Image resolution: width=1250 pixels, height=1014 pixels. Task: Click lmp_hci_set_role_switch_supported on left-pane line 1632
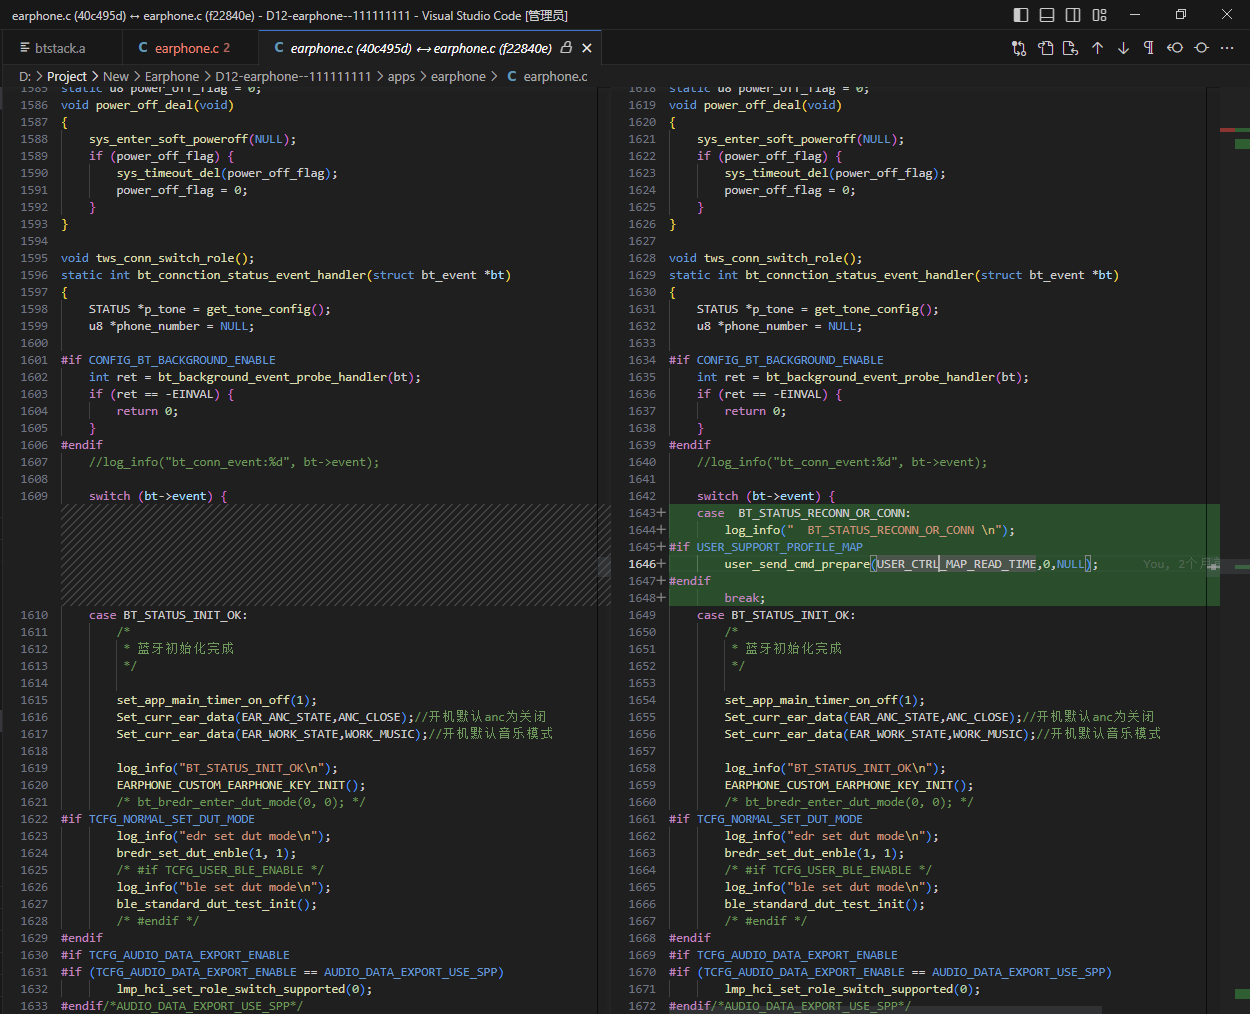[x=231, y=989]
